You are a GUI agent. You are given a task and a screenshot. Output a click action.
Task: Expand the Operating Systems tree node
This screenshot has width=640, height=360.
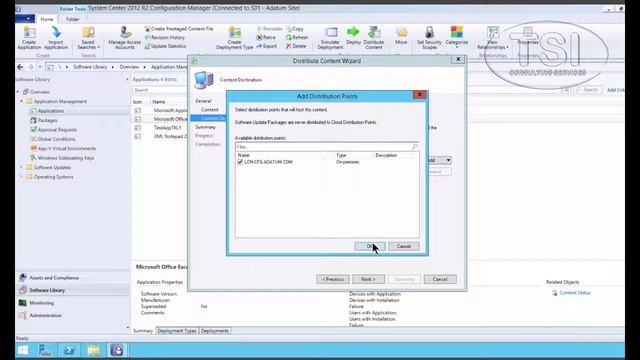(22, 177)
